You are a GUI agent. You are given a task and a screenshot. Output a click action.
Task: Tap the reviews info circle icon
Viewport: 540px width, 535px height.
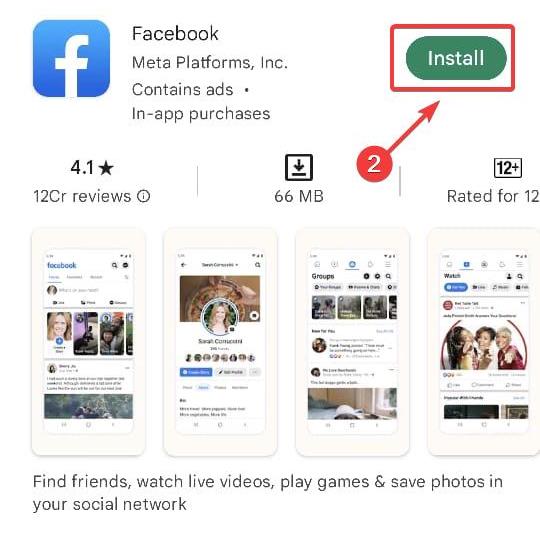(143, 196)
